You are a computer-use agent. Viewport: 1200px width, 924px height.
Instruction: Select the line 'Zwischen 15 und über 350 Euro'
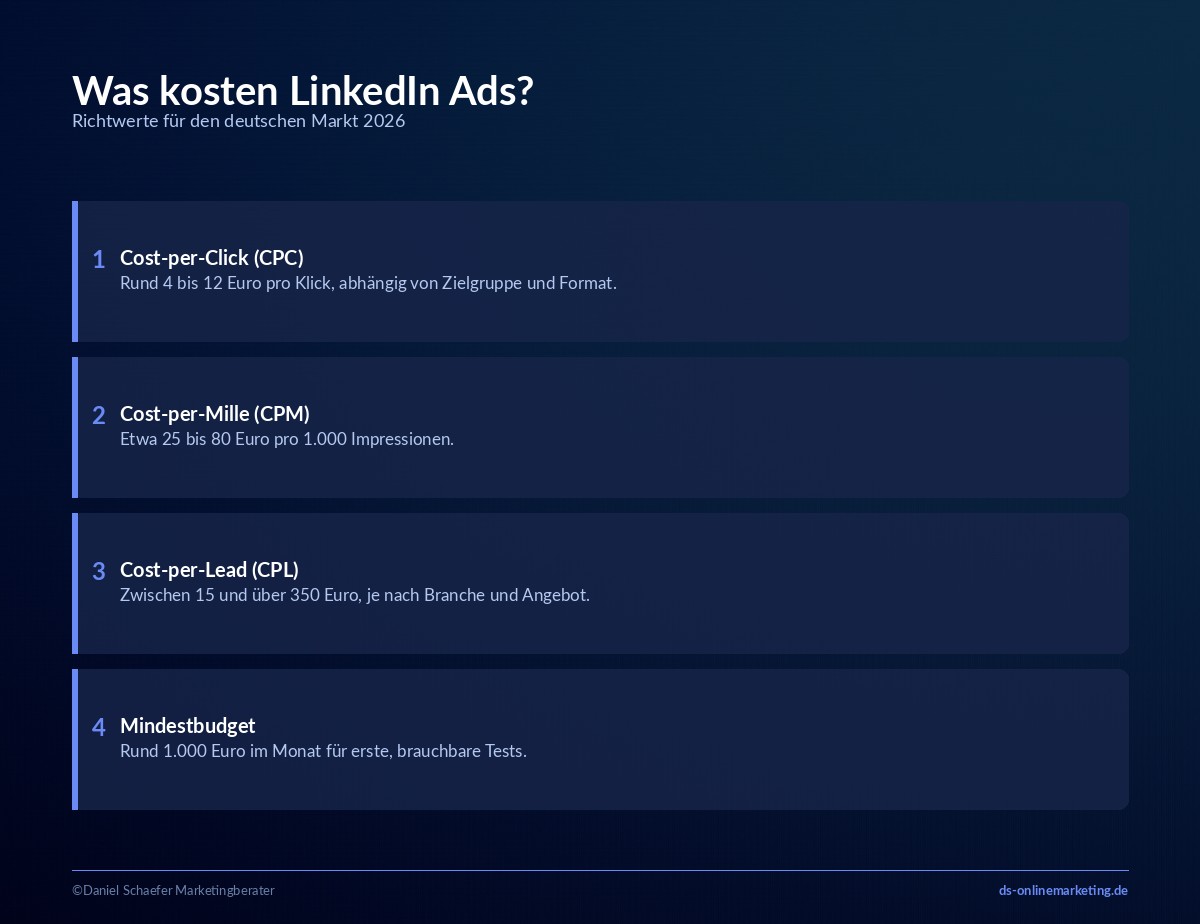(239, 595)
